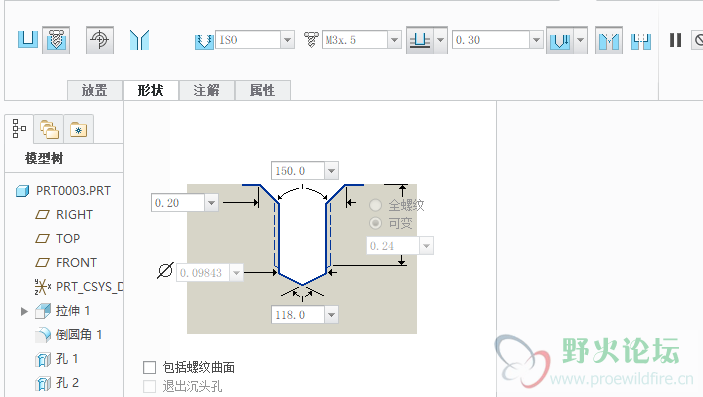The width and height of the screenshot is (703, 397).
Task: Open the M3x.5 screw size dropdown
Action: (x=394, y=40)
